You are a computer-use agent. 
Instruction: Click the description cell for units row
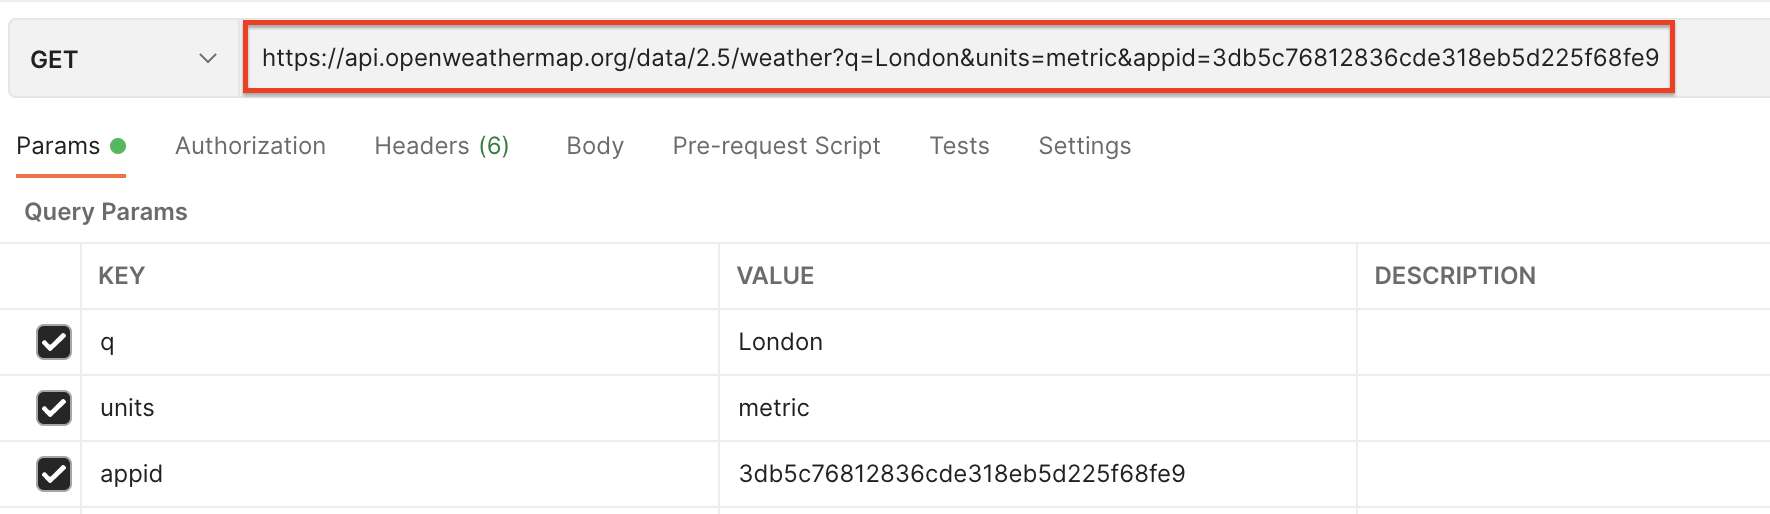pos(1562,408)
